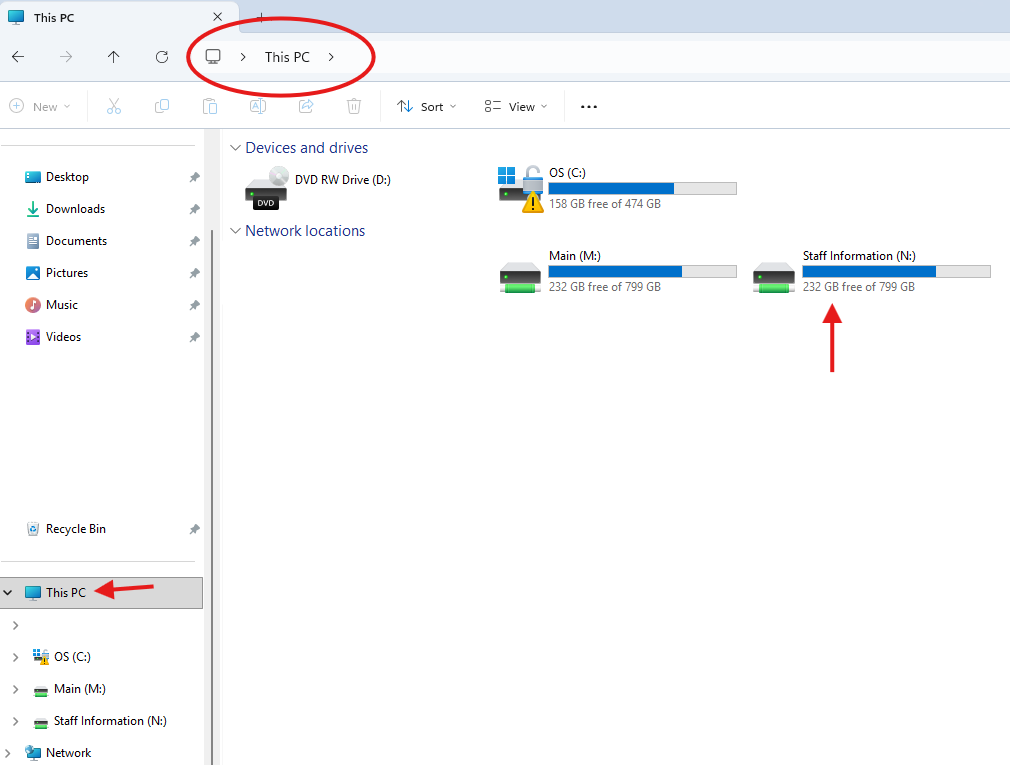Select Staff Information (N:) in navigation tree
The width and height of the screenshot is (1010, 765).
[x=110, y=721]
